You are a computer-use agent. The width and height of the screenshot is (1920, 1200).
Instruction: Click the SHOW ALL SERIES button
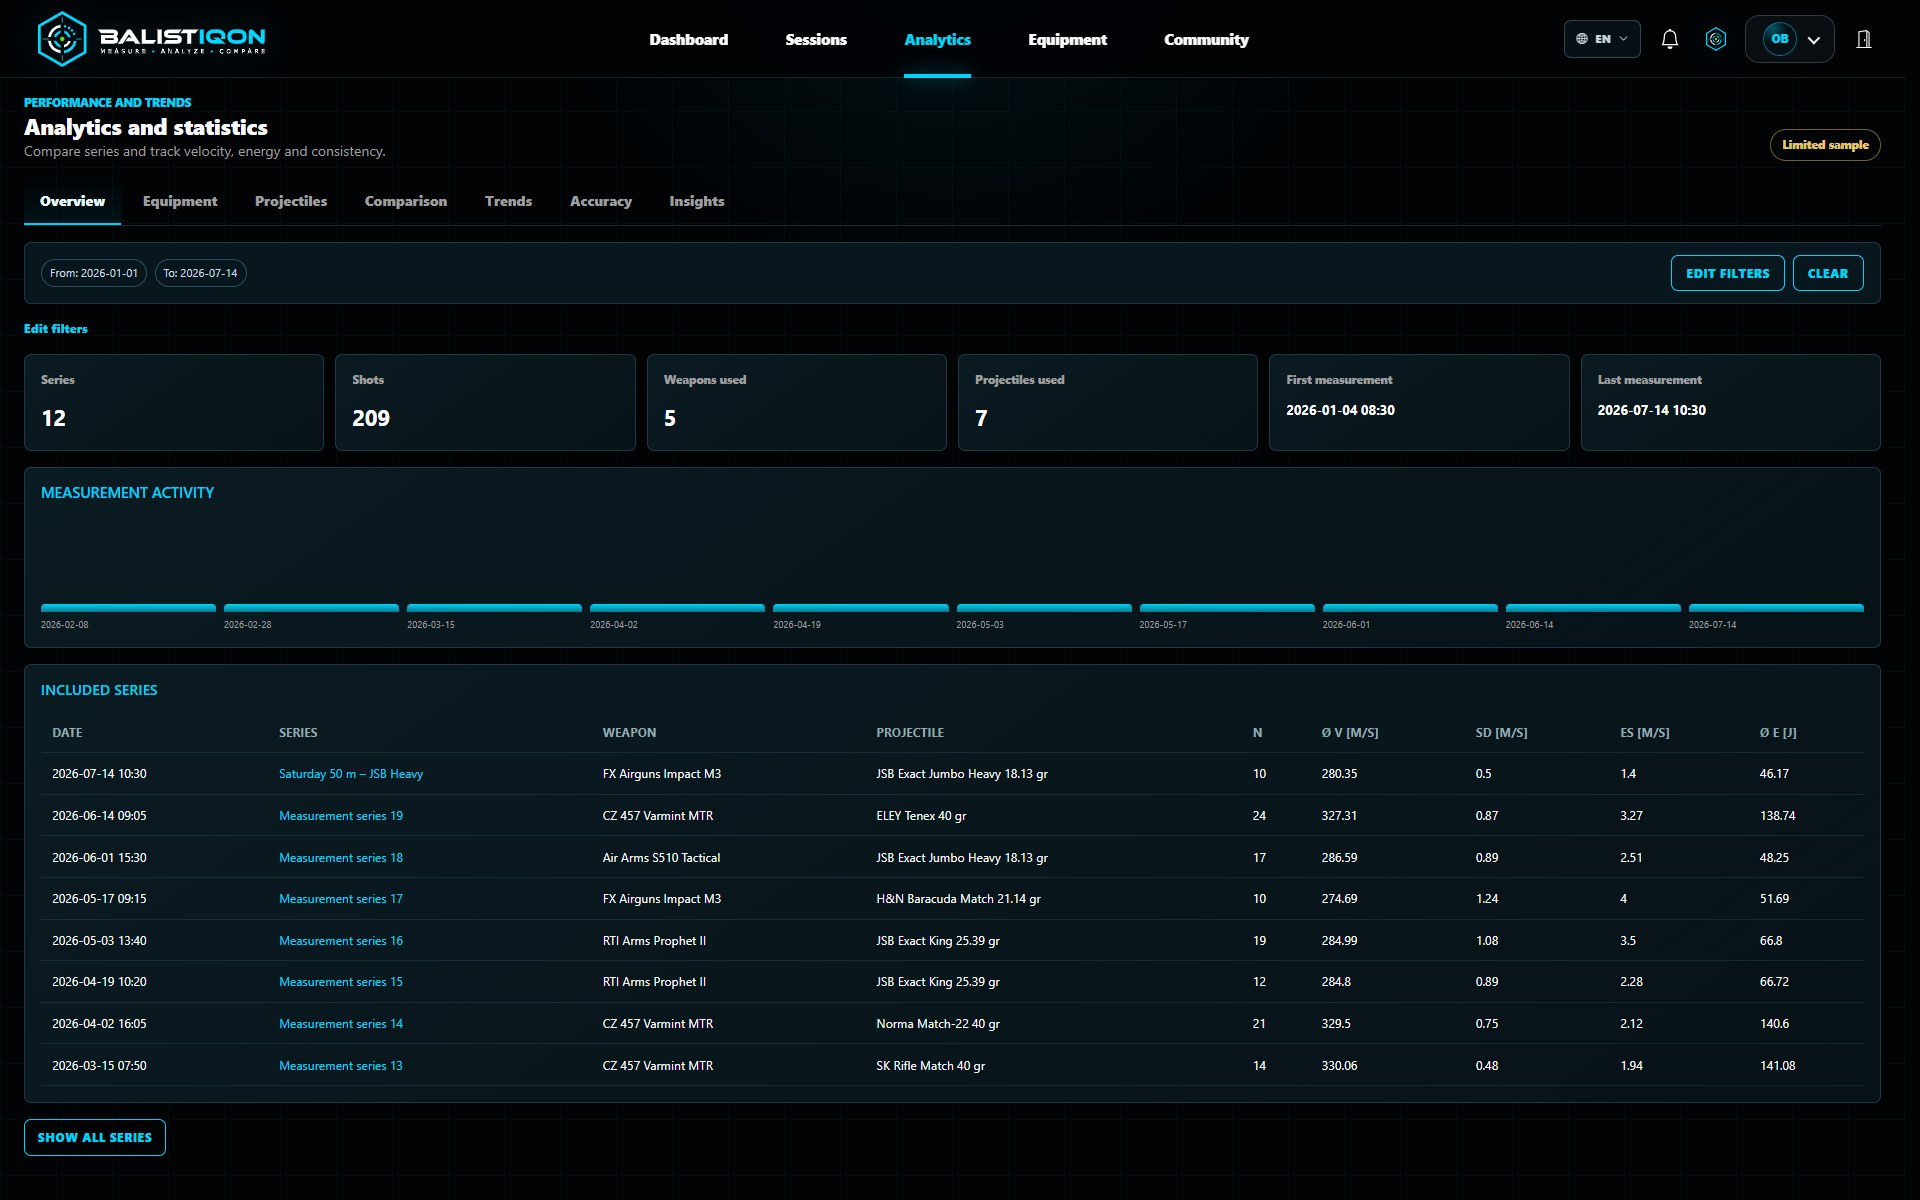coord(95,1137)
